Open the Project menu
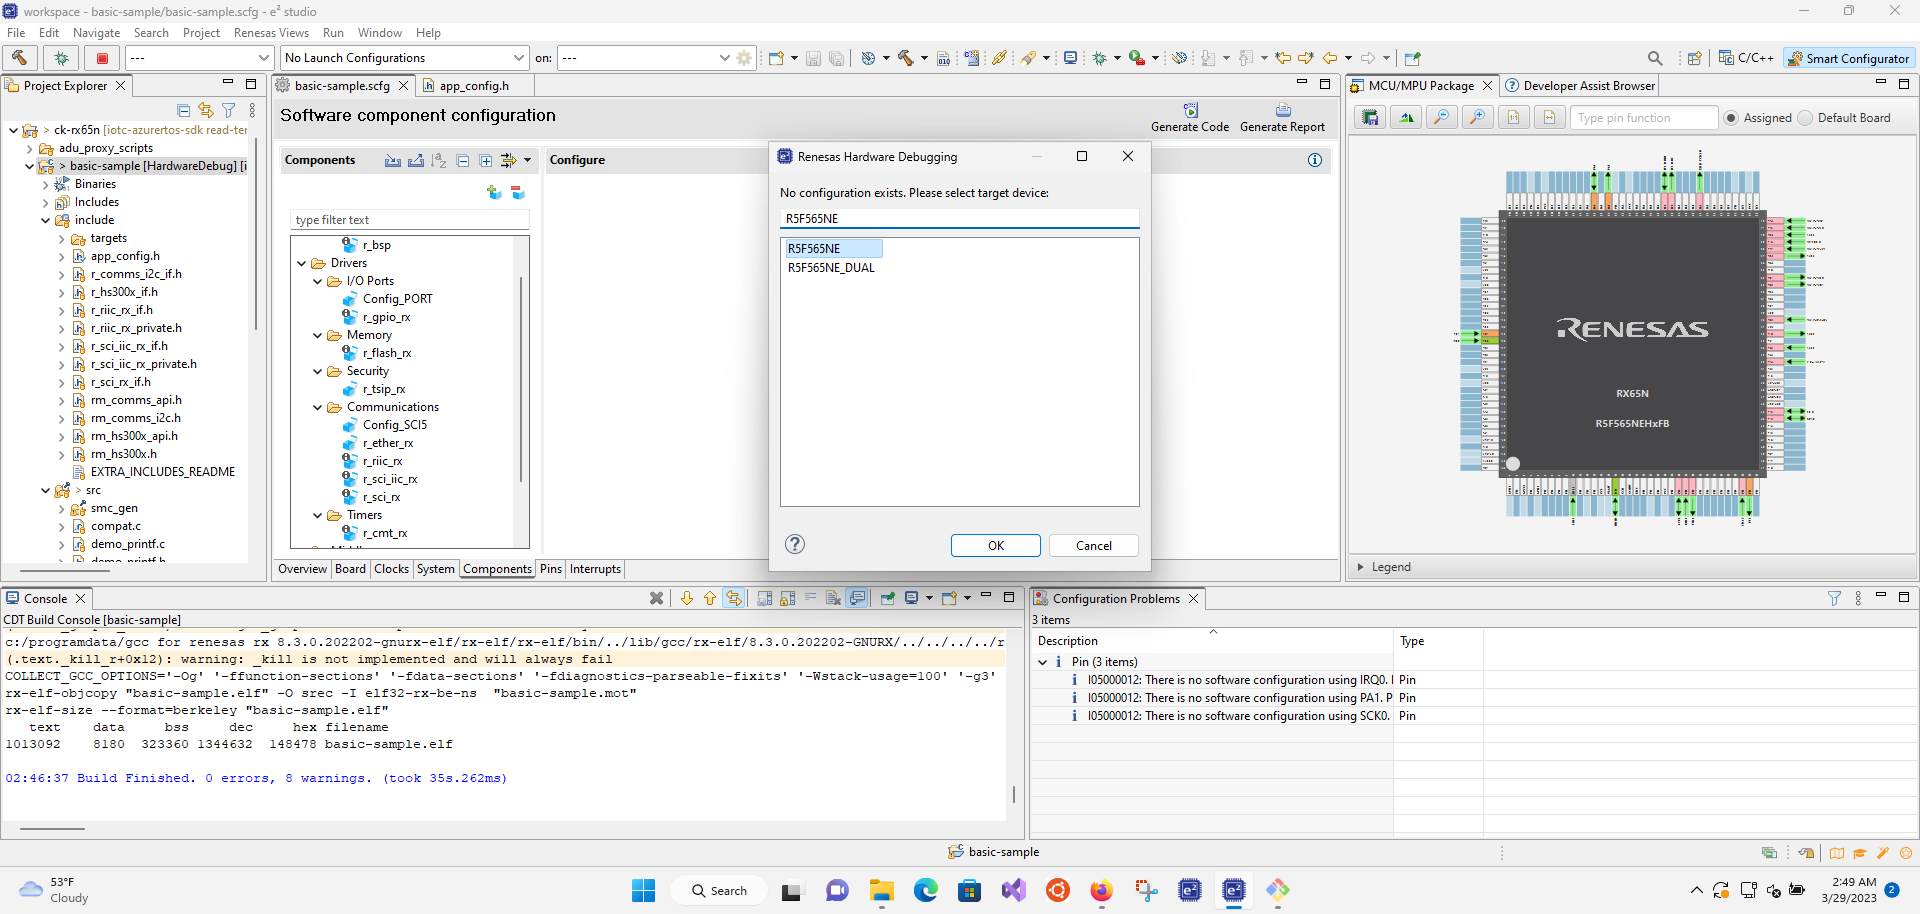 [201, 33]
